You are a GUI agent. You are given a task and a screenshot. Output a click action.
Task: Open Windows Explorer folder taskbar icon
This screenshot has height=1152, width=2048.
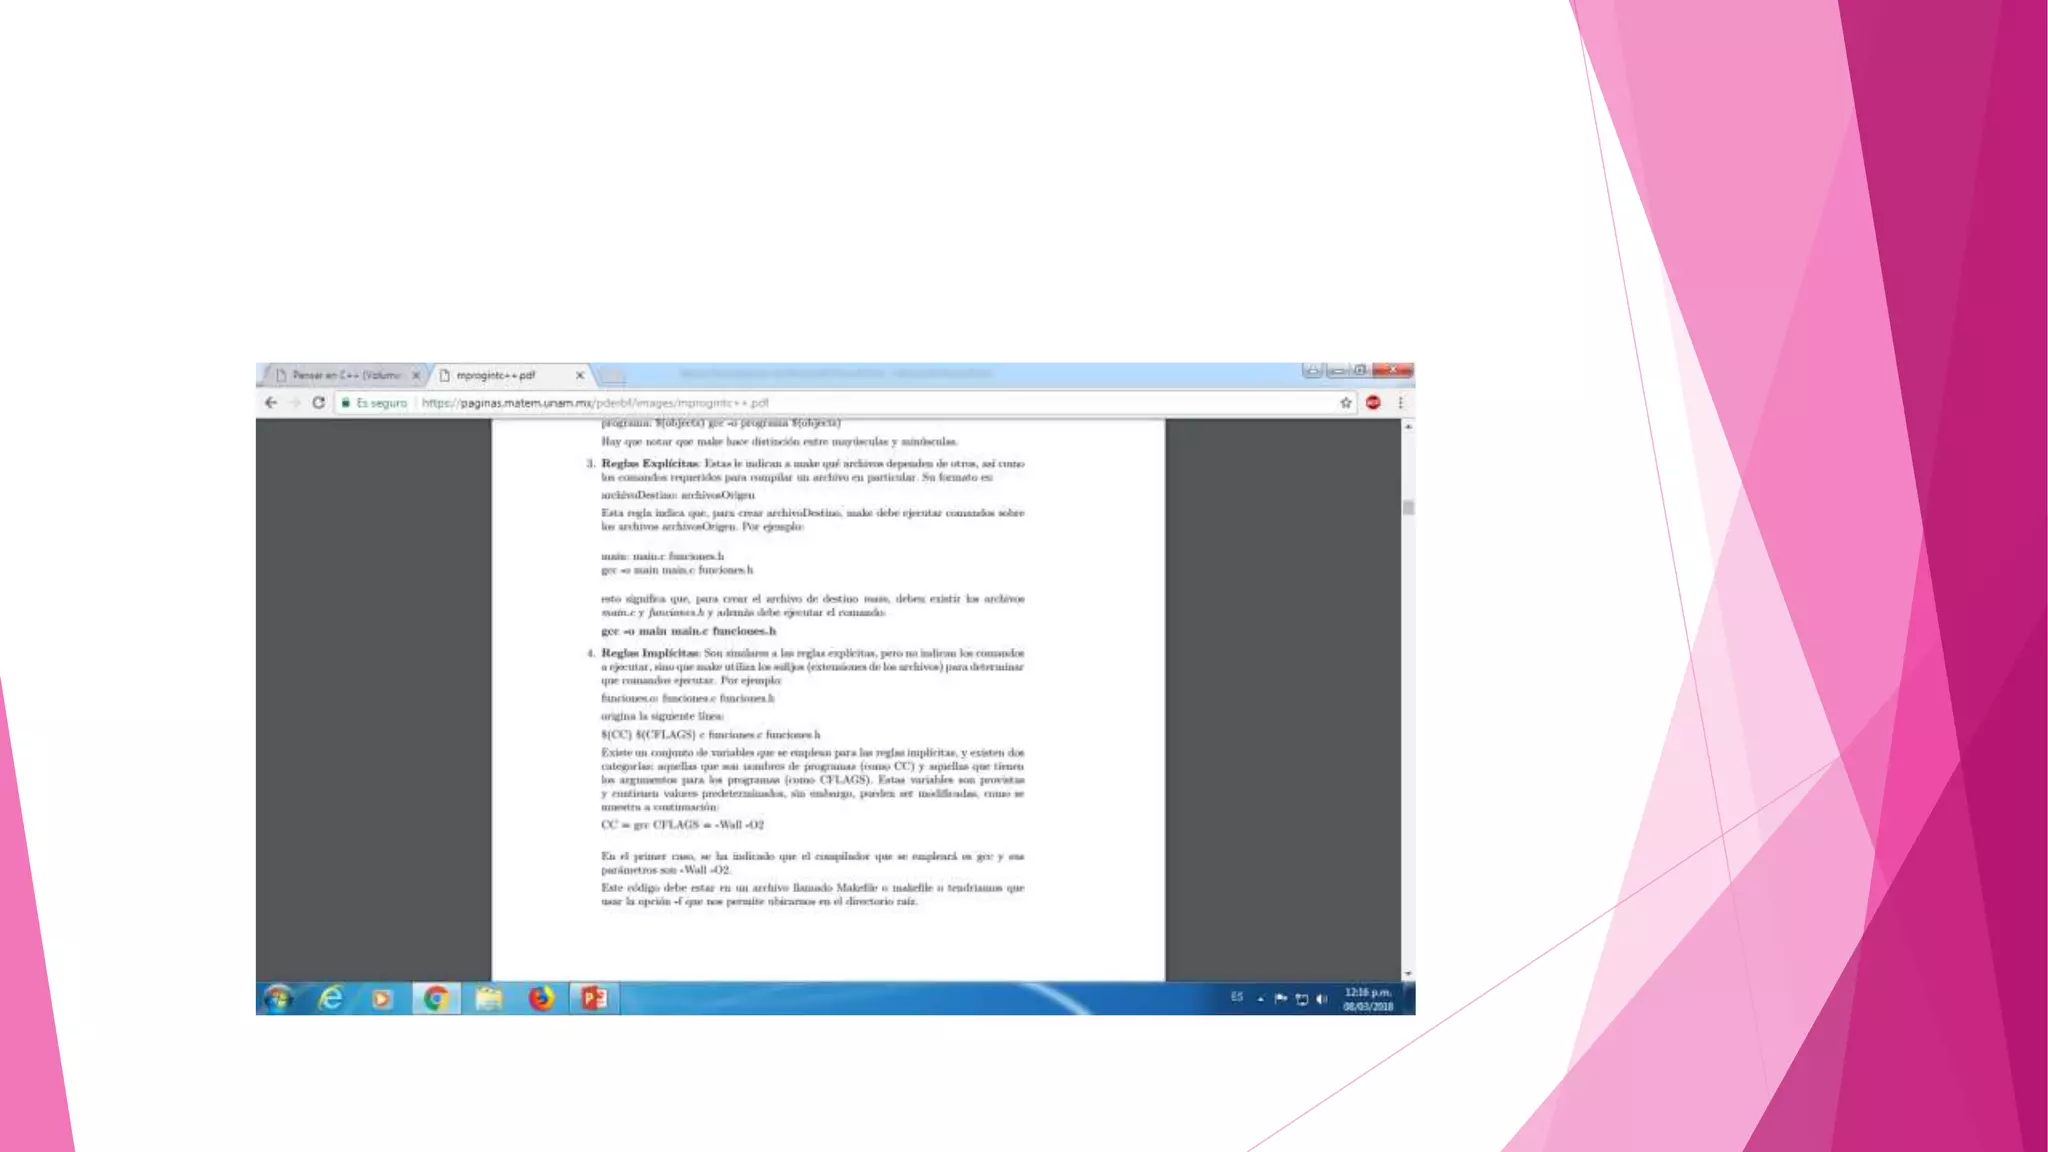point(489,998)
